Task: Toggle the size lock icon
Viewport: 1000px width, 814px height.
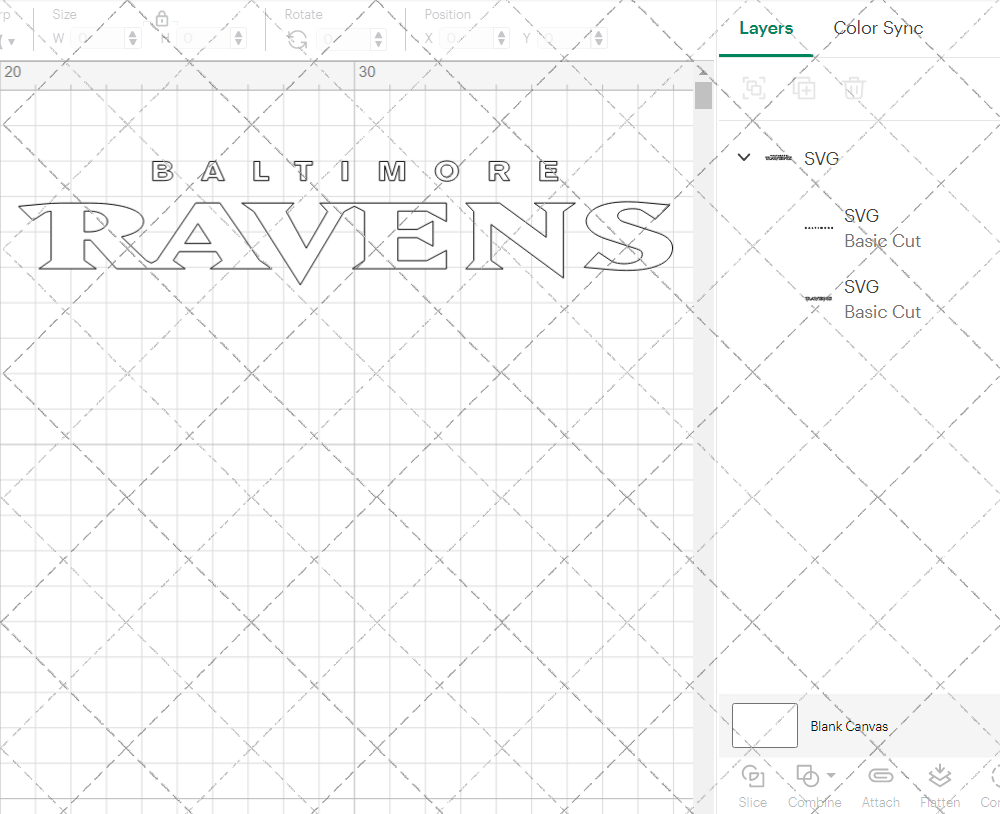Action: [162, 19]
